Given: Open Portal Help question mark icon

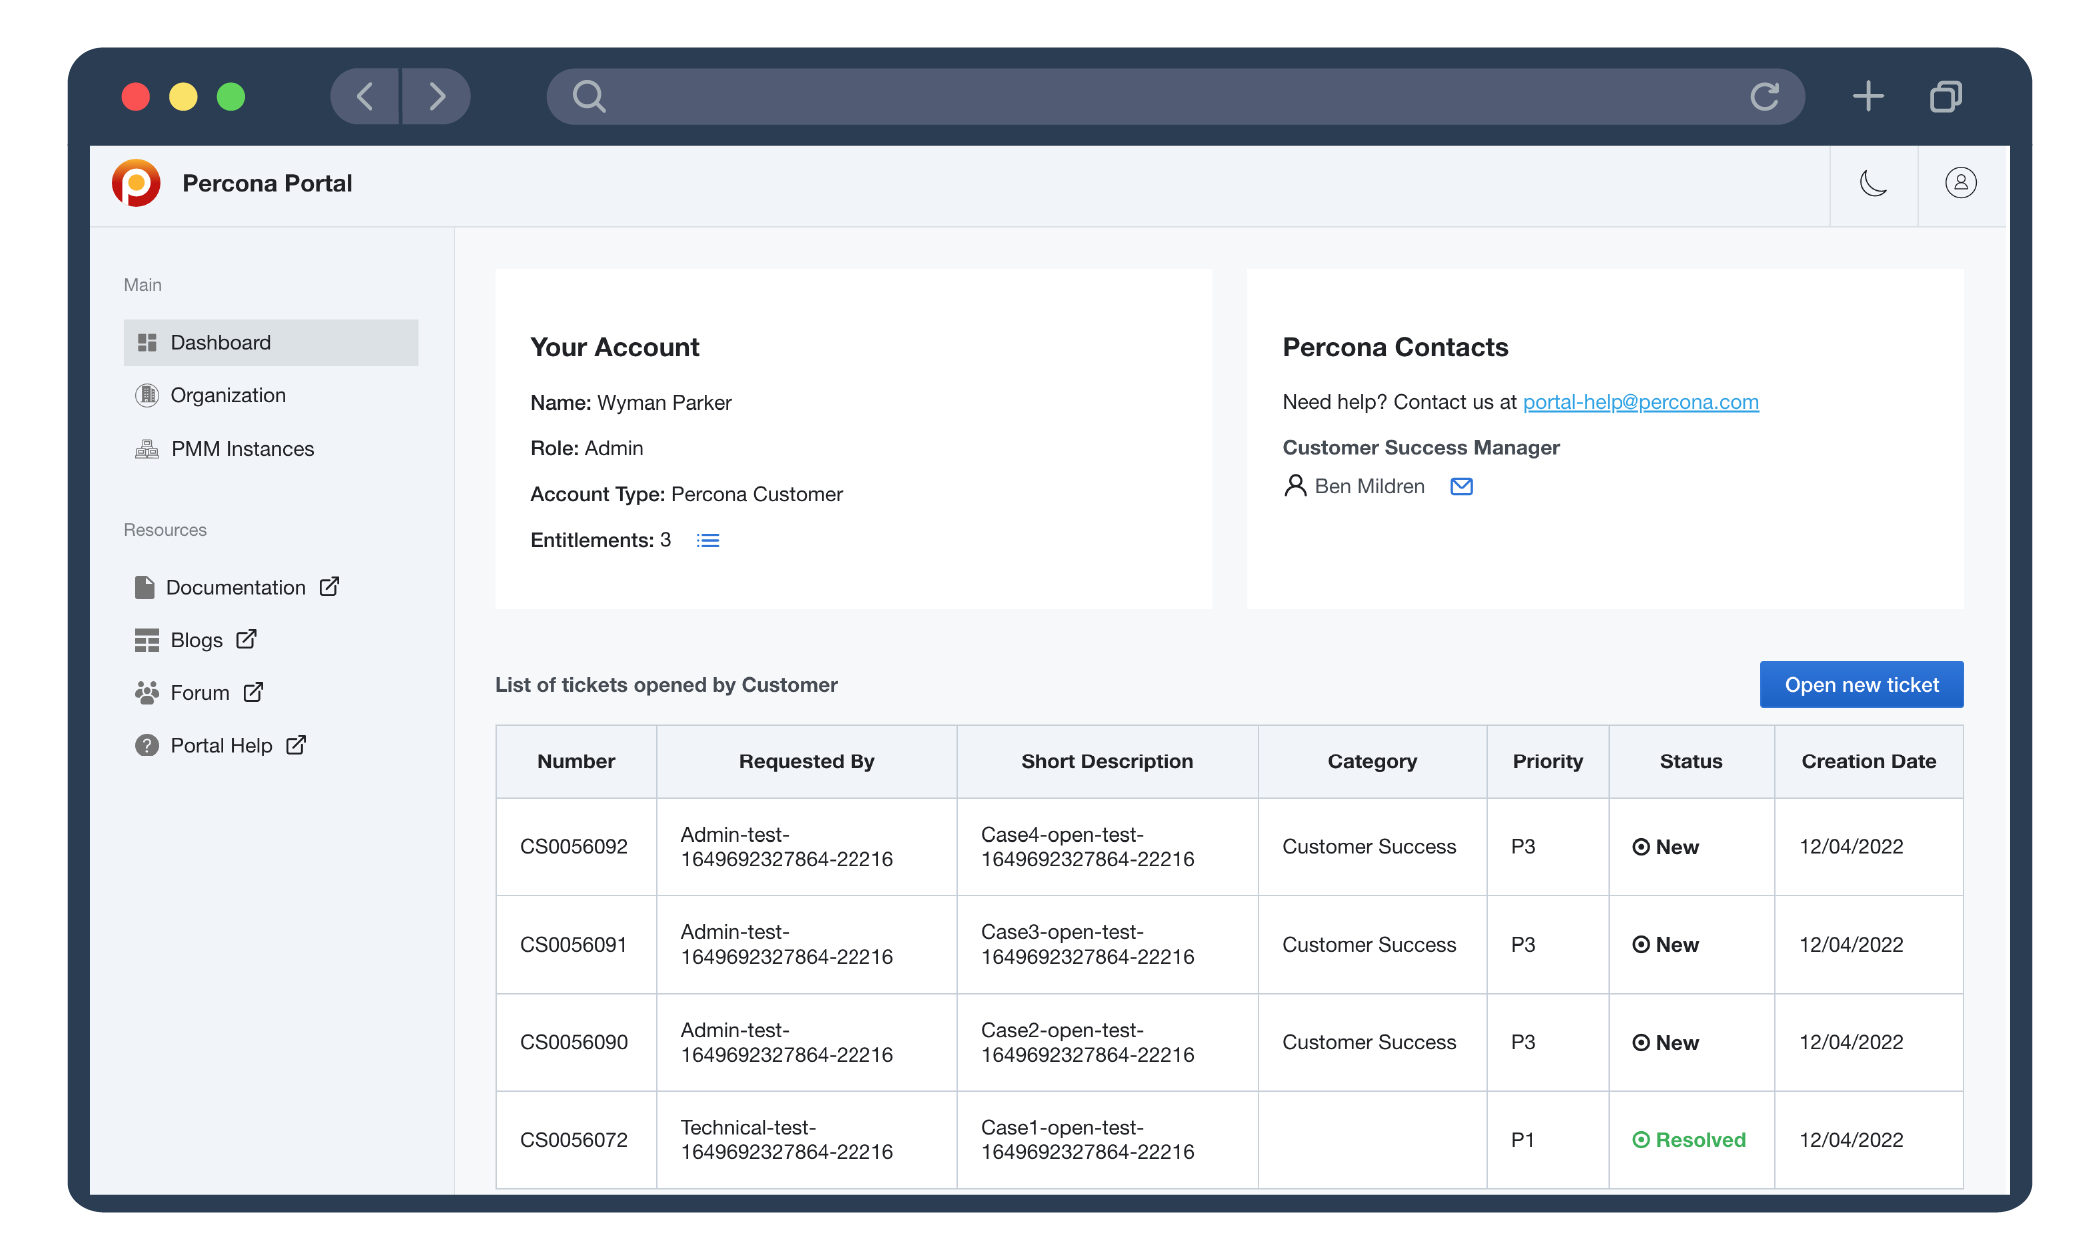Looking at the screenshot, I should (146, 745).
